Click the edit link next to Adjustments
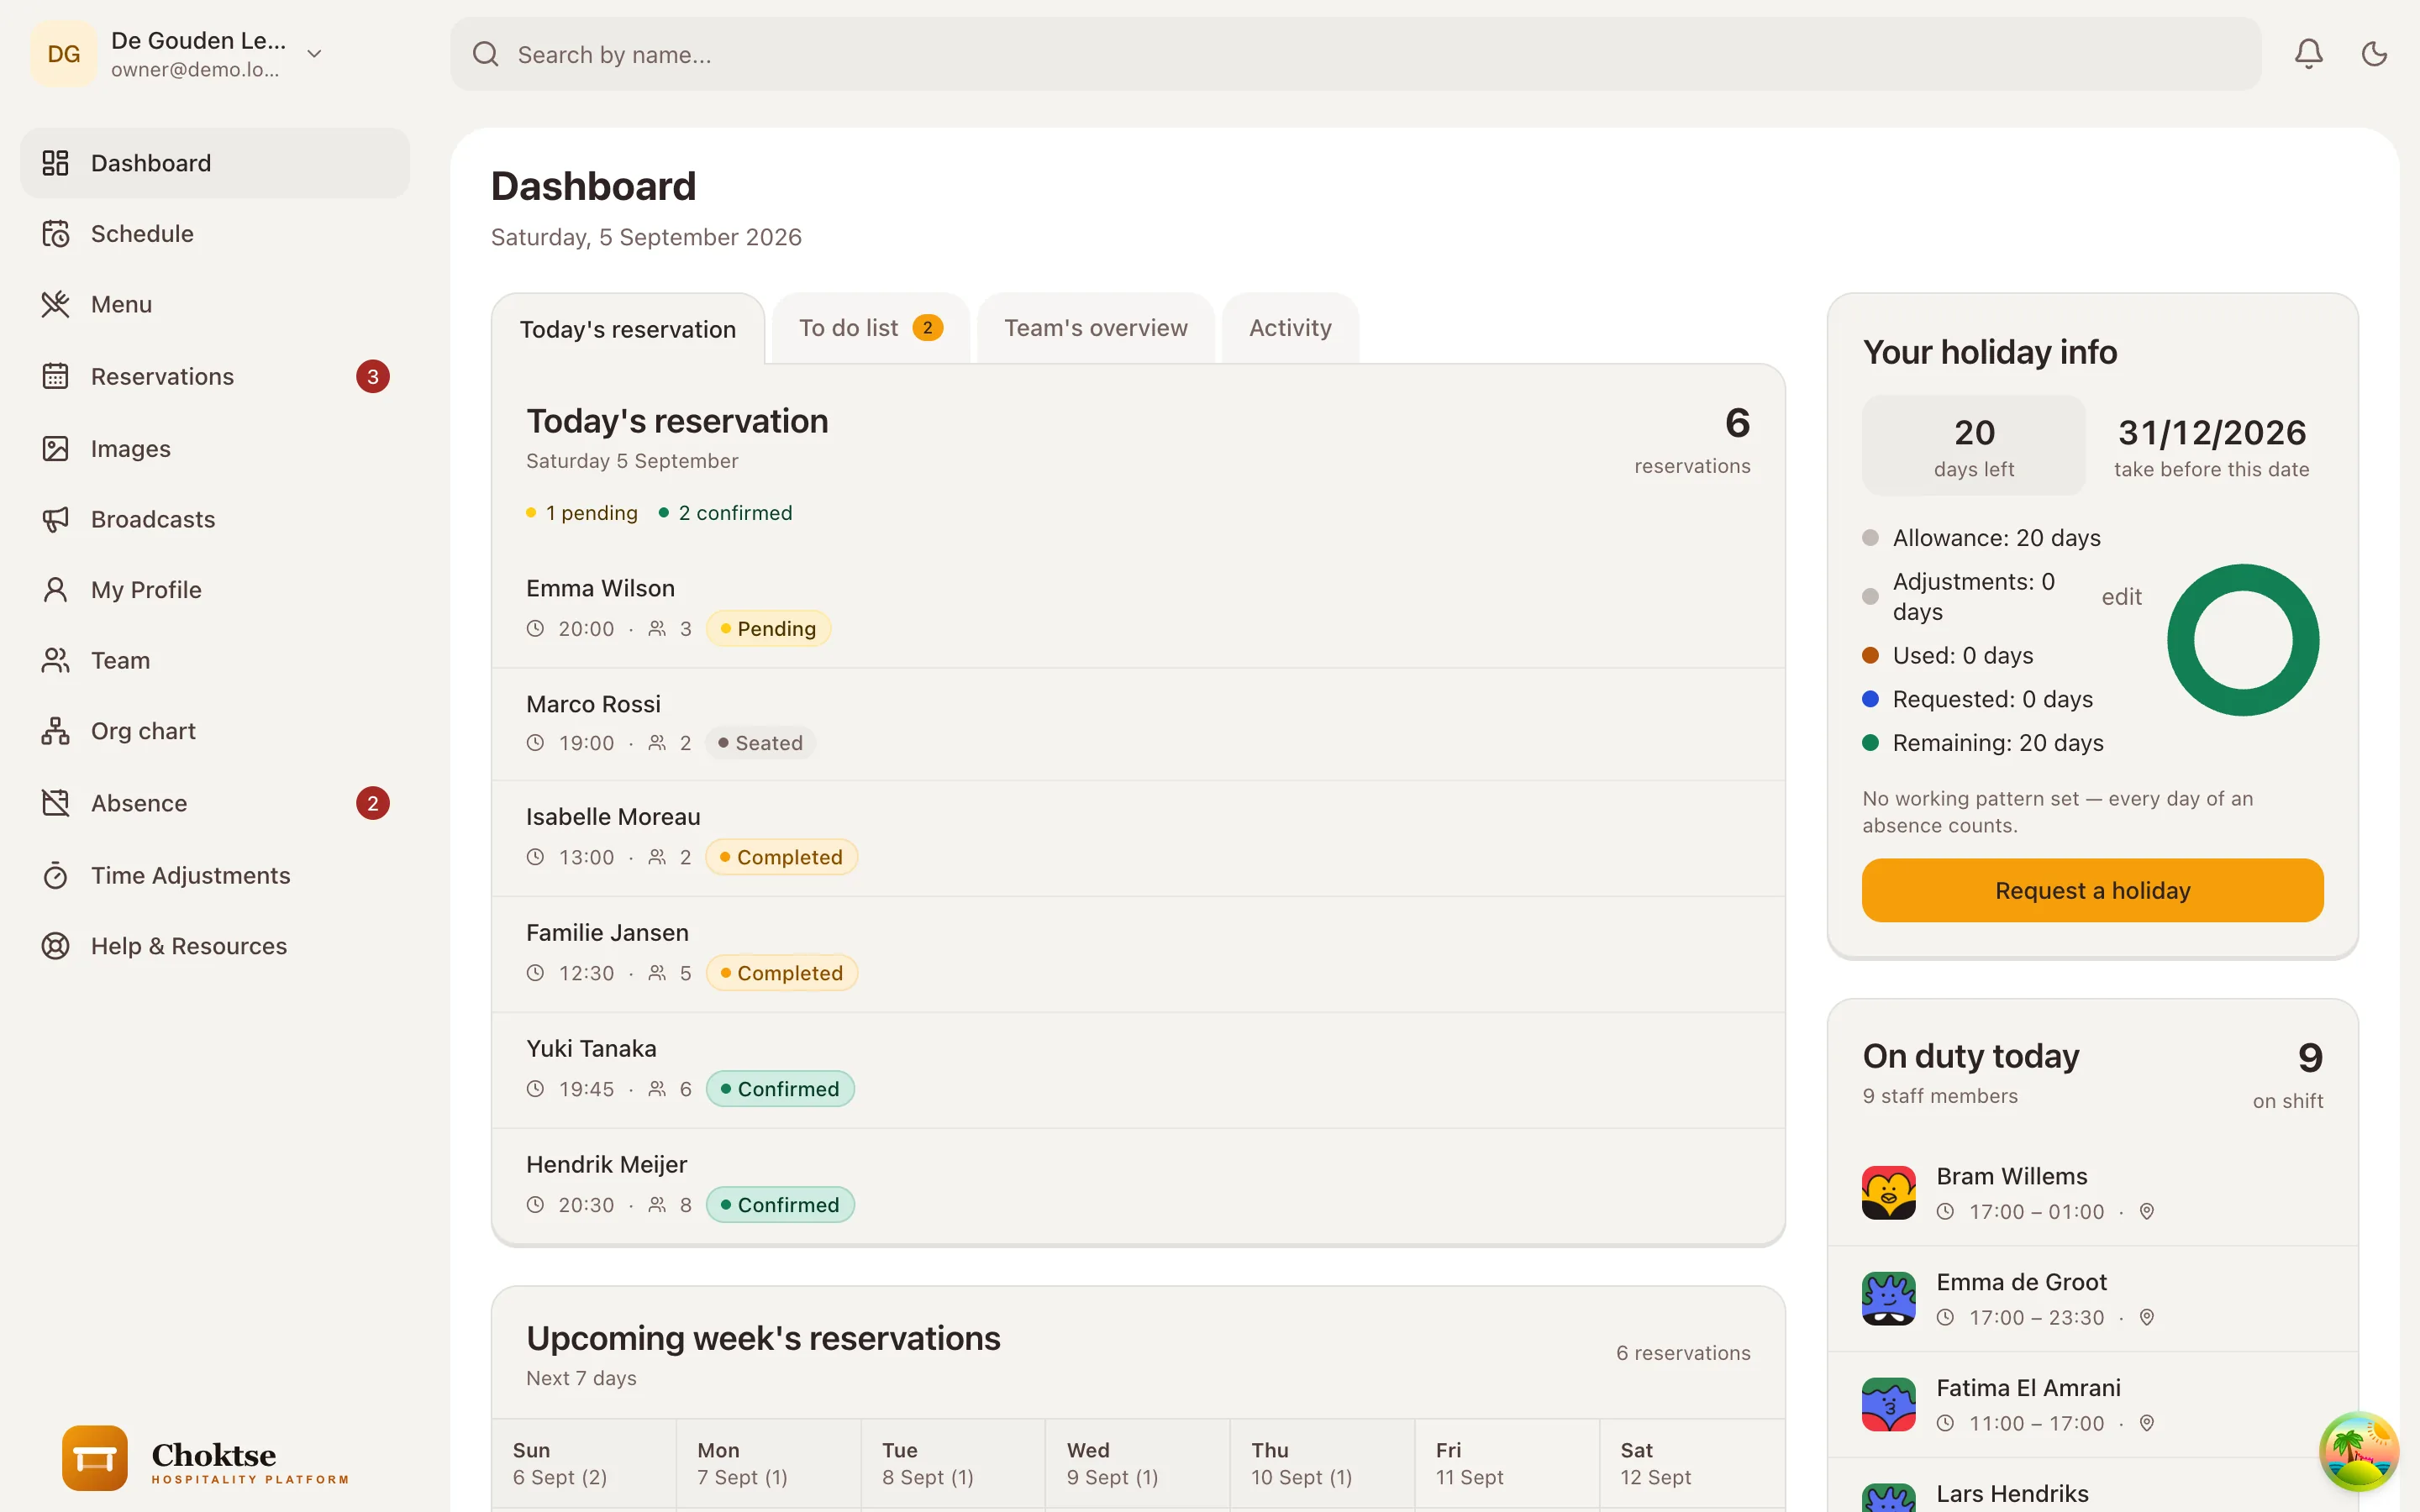2420x1512 pixels. coord(2121,597)
